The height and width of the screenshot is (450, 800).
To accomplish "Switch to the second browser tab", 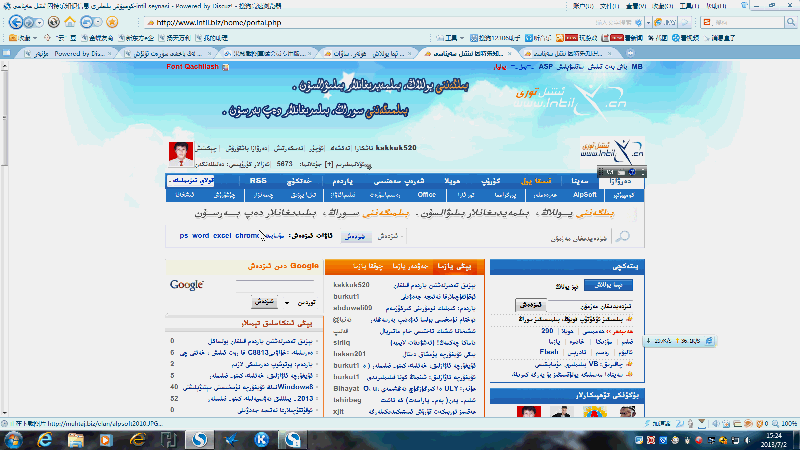I will [168, 54].
